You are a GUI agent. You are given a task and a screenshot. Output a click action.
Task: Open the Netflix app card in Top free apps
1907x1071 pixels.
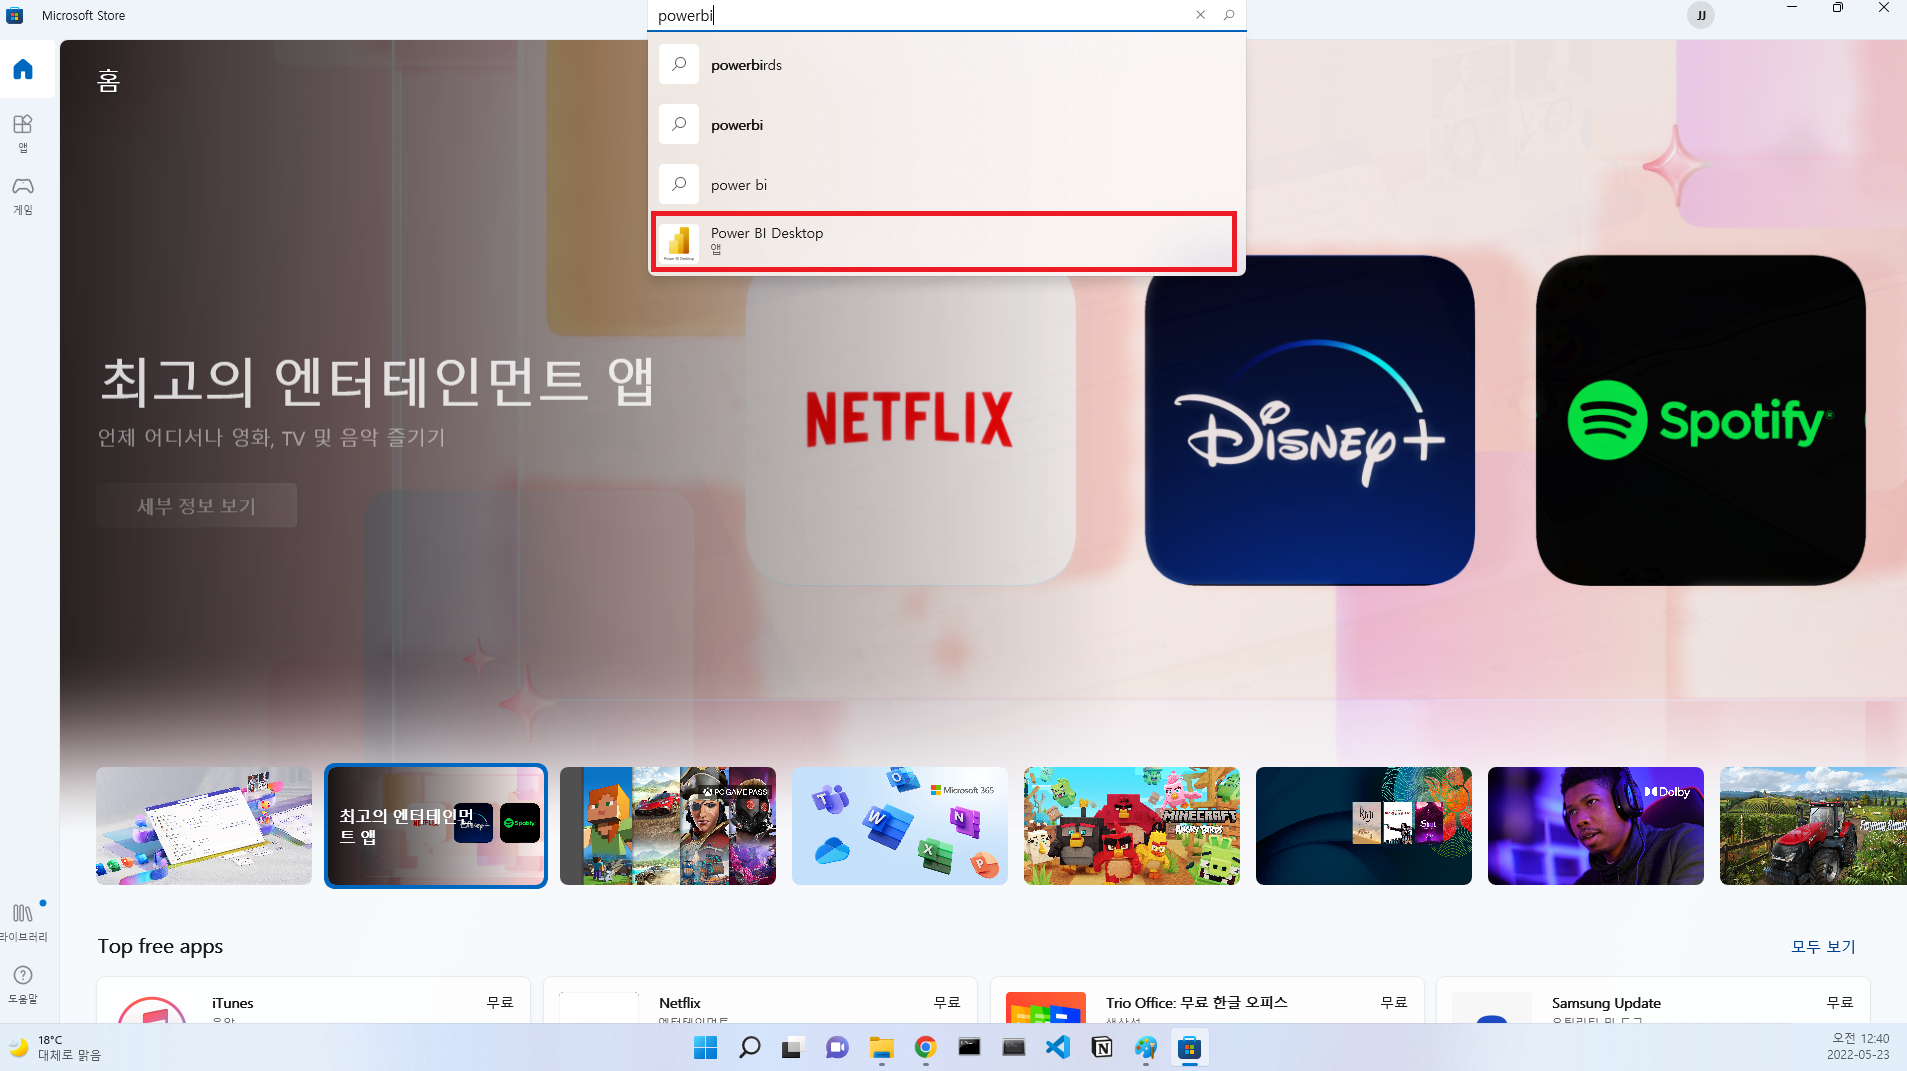[x=760, y=1000]
